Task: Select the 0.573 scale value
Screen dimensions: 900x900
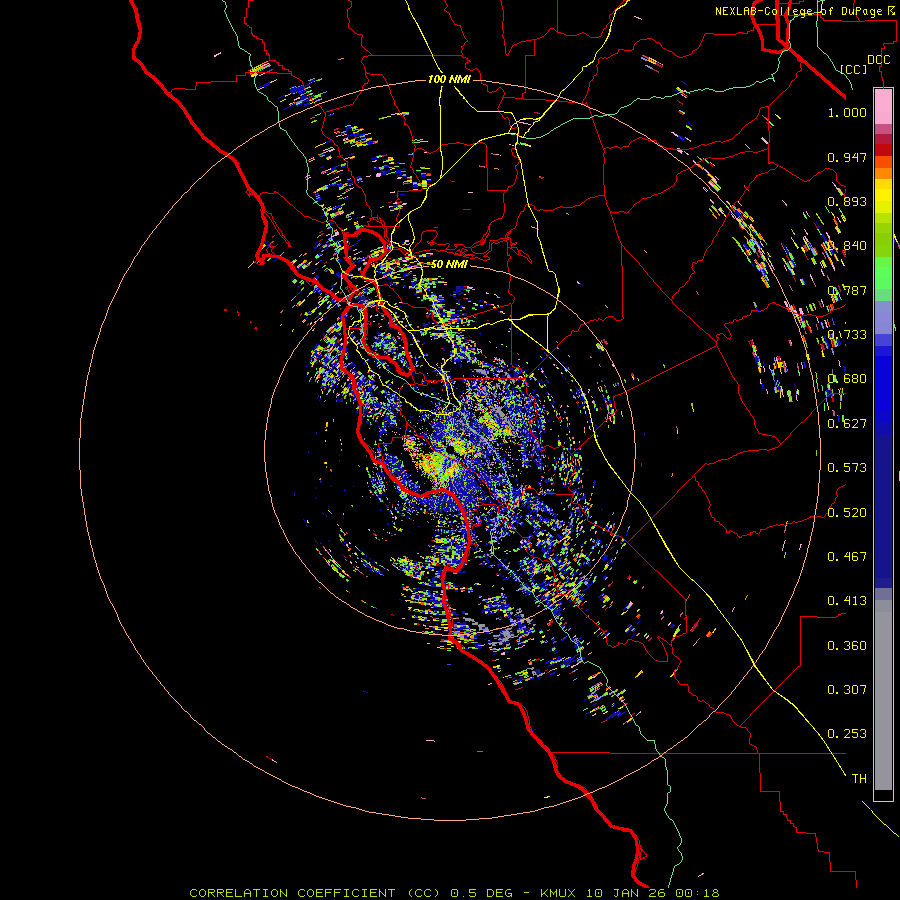Action: click(x=847, y=468)
